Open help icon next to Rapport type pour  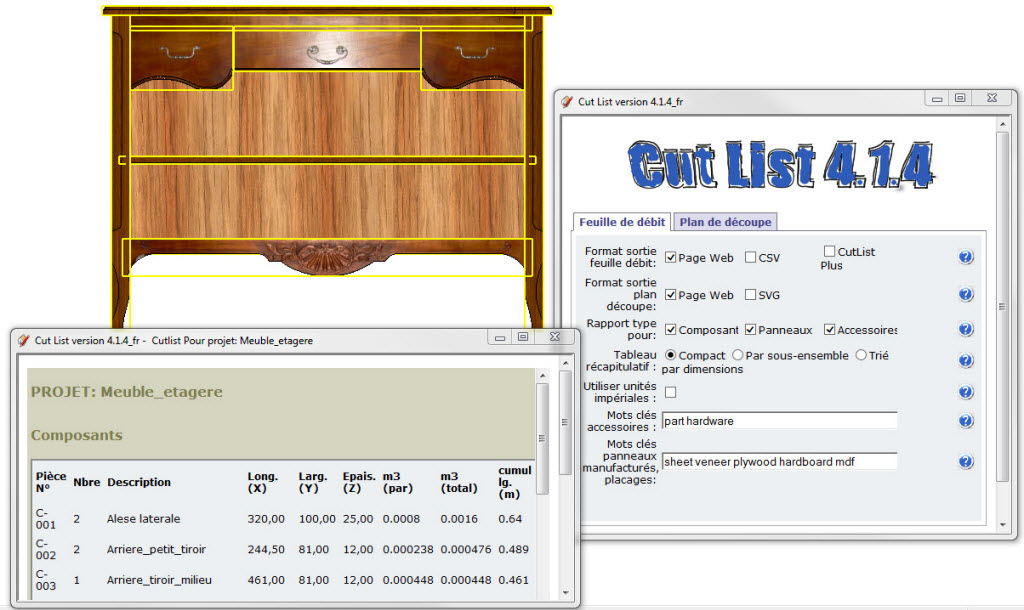coord(965,330)
